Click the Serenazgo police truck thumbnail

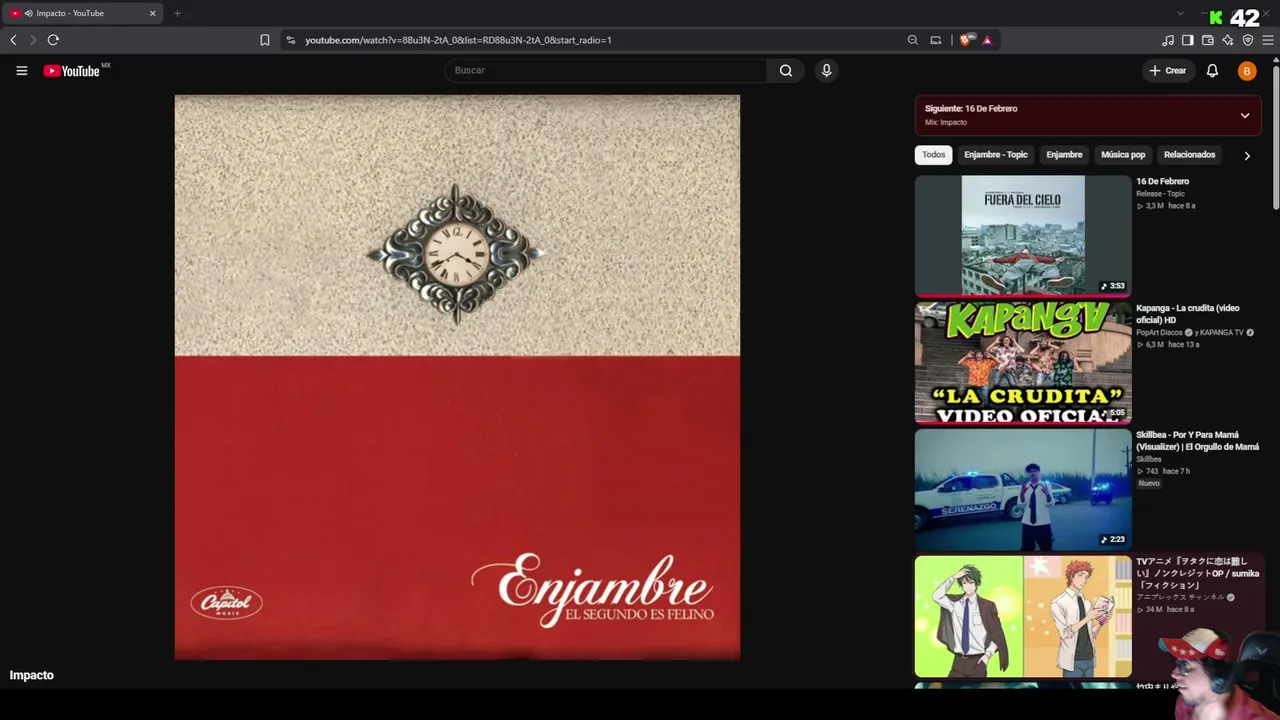pos(1023,490)
